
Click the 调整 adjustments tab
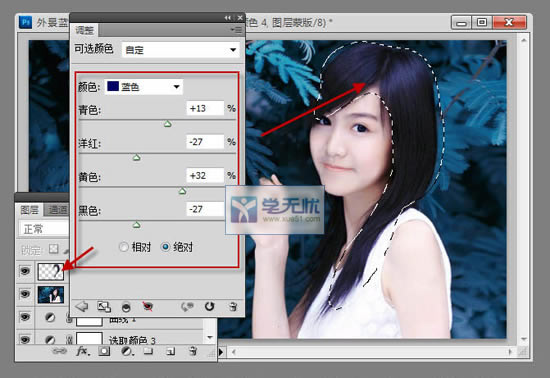tap(85, 30)
